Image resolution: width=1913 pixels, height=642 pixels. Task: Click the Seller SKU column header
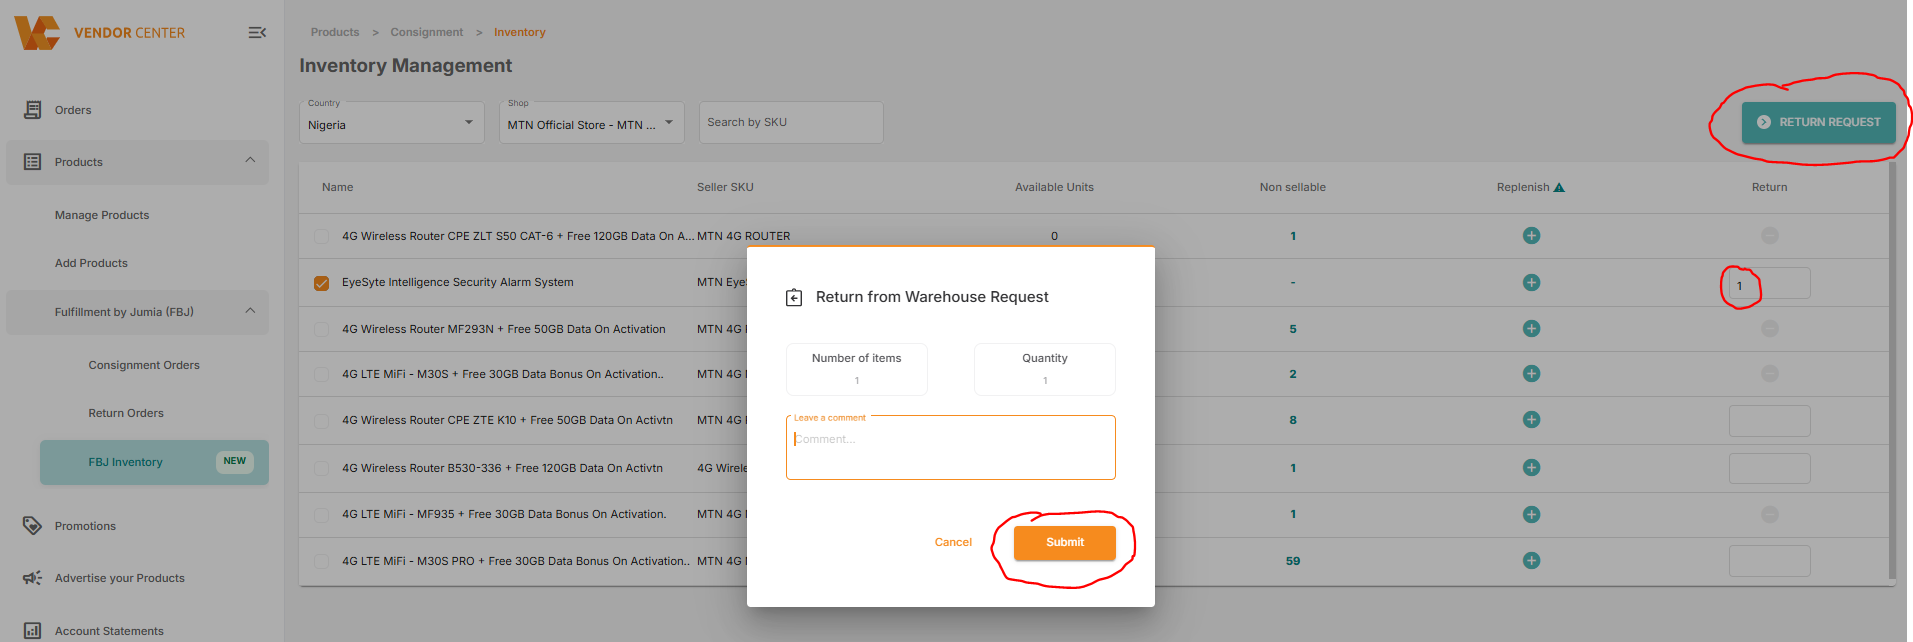(725, 187)
